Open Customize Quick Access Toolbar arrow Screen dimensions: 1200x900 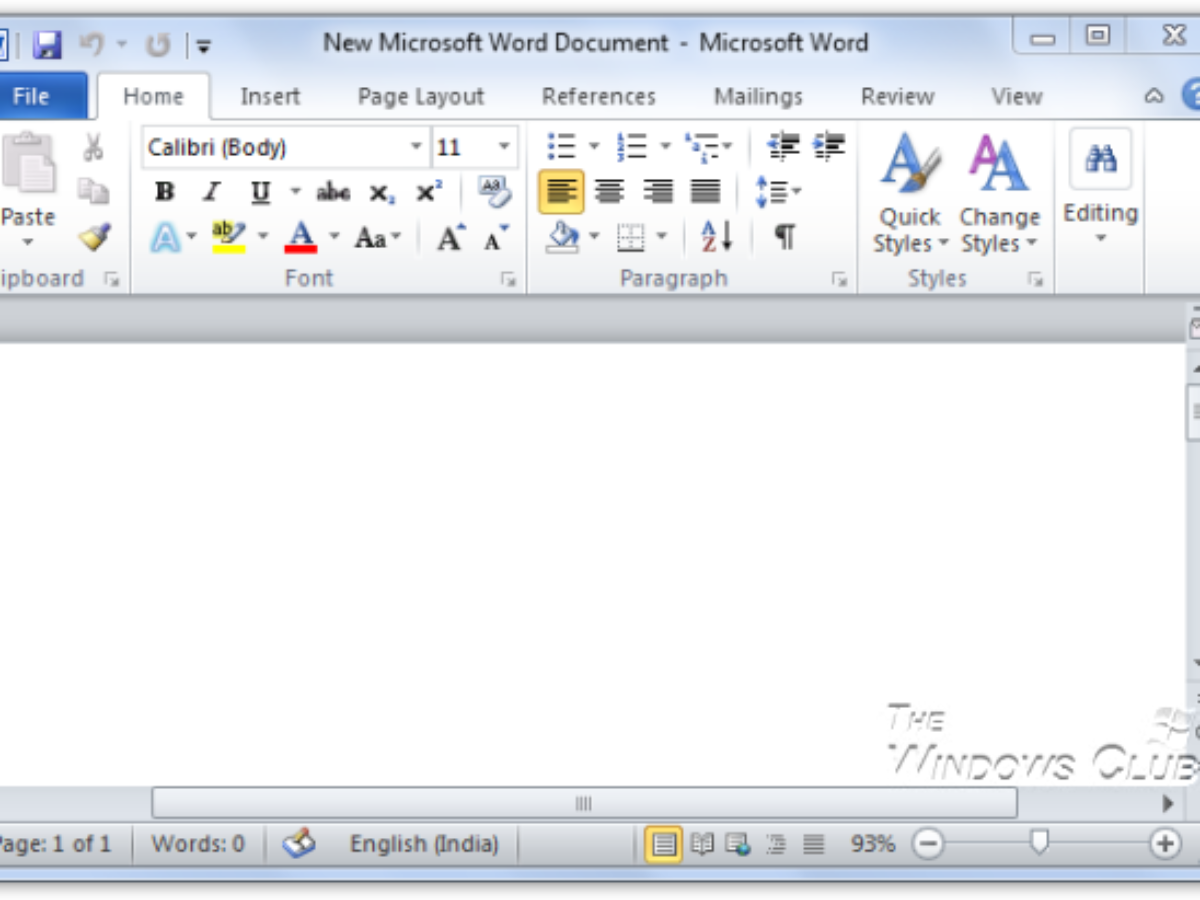click(203, 45)
